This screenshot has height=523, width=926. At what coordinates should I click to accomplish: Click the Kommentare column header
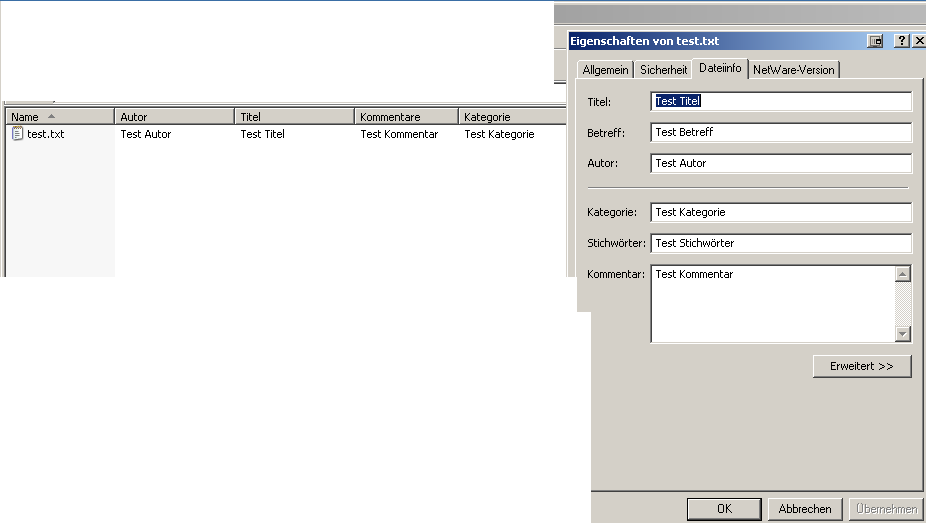[406, 117]
